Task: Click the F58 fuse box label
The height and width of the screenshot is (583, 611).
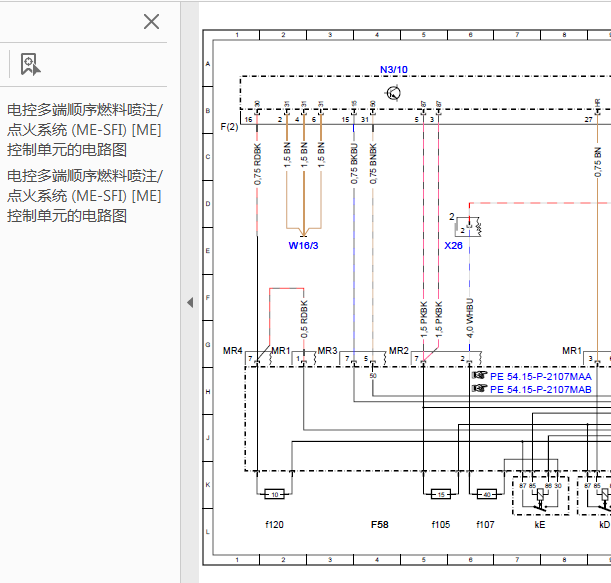Action: click(x=380, y=525)
